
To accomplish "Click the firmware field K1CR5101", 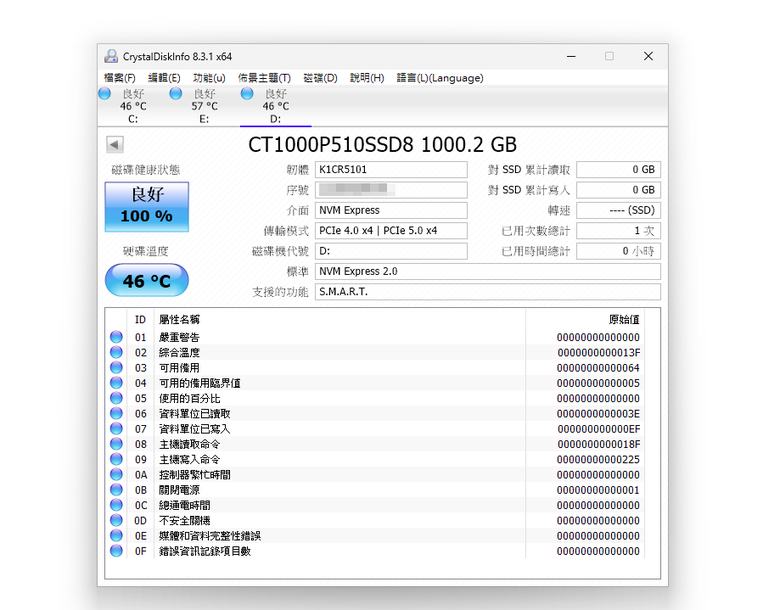I will click(x=391, y=170).
